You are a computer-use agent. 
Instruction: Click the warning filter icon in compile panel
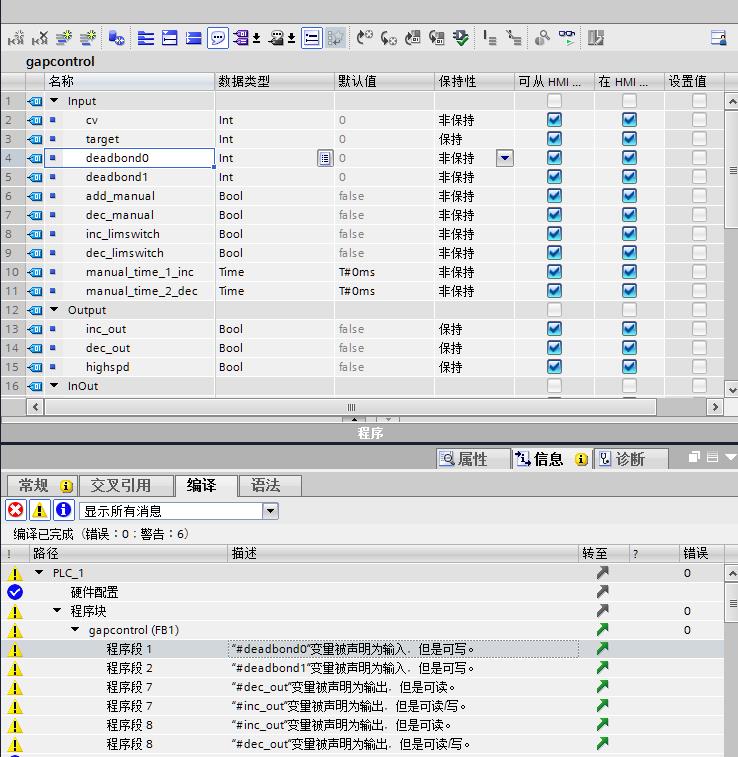pos(39,510)
